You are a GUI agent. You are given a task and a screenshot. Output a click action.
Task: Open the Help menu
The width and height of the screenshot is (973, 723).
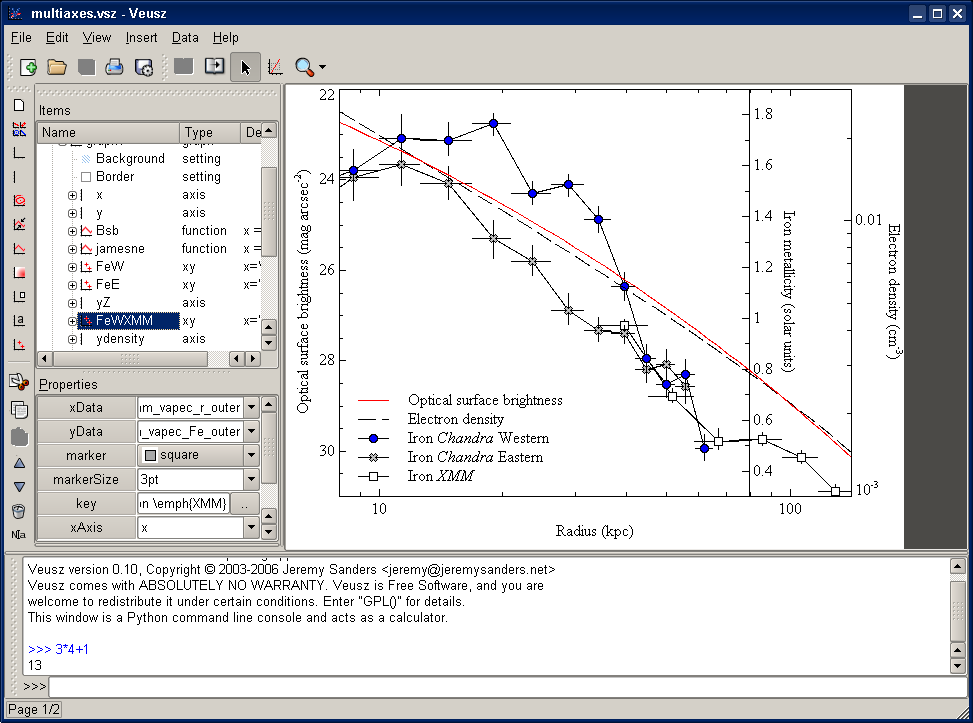[226, 38]
